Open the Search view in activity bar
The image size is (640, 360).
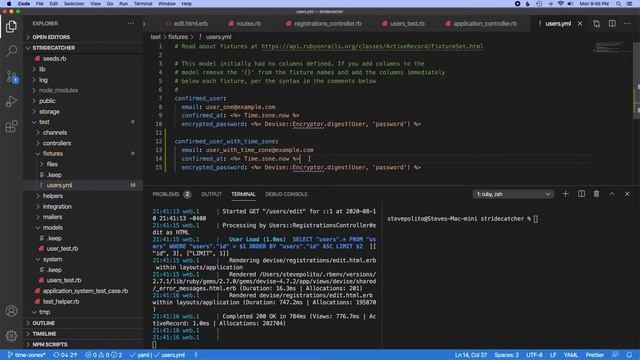pos(11,51)
